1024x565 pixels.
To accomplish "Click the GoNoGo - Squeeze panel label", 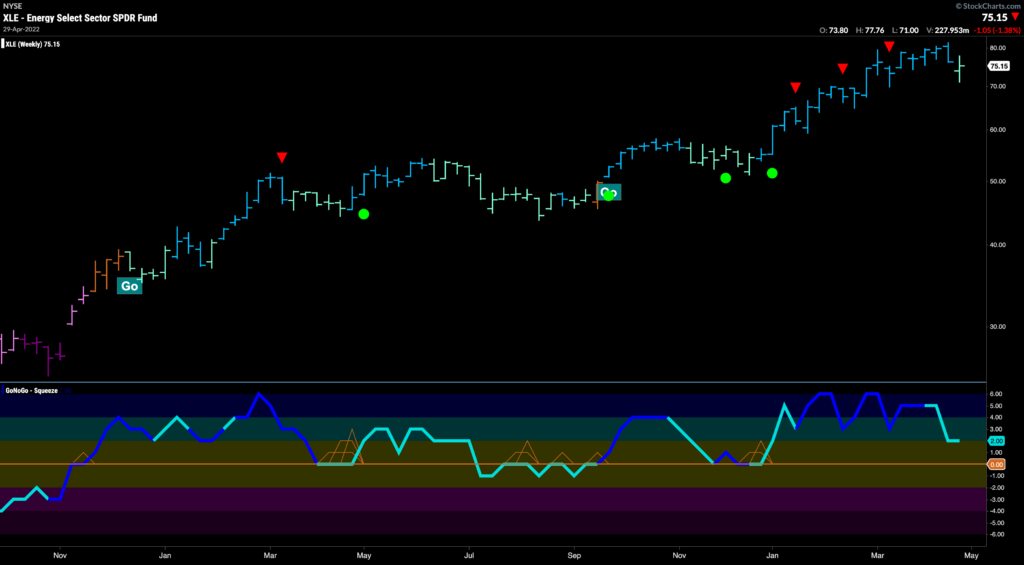I will tap(31, 390).
